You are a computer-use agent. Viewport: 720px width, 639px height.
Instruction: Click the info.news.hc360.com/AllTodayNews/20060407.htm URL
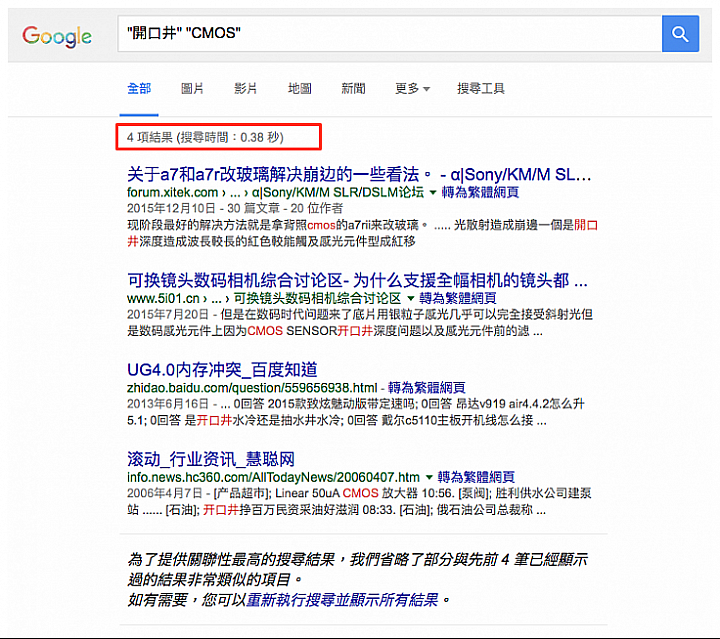(273, 477)
